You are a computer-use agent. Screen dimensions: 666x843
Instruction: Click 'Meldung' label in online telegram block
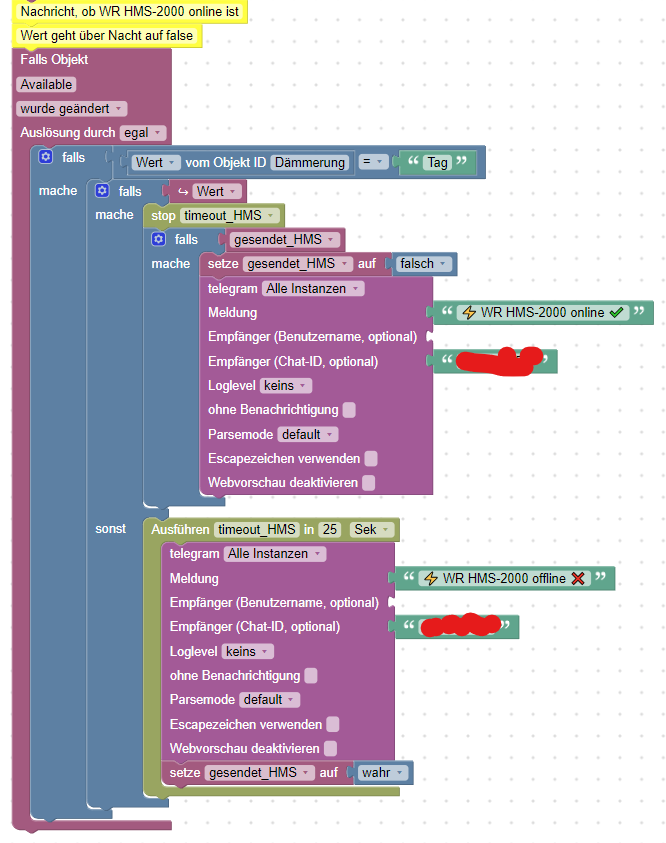coord(232,312)
